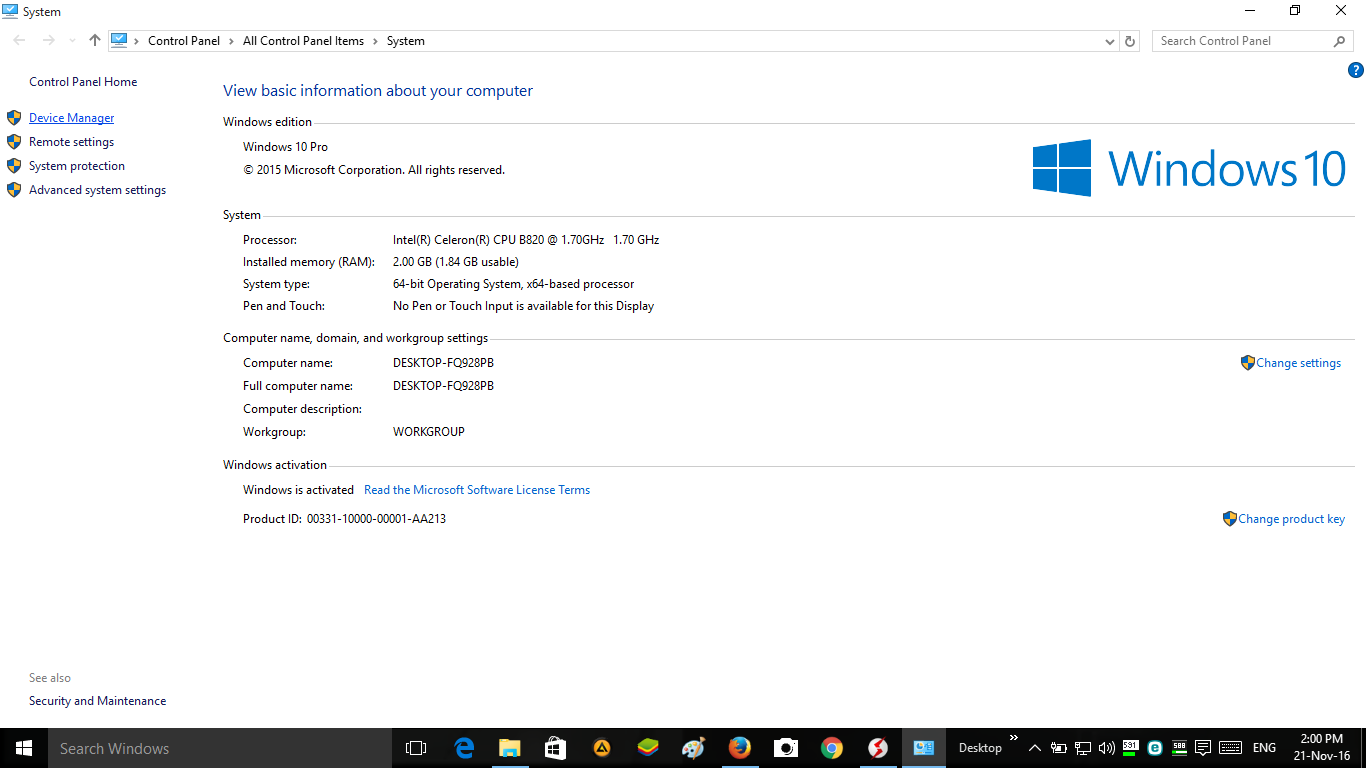Viewport: 1366px width, 768px height.
Task: Click the teal circle tray icon
Action: click(1155, 748)
